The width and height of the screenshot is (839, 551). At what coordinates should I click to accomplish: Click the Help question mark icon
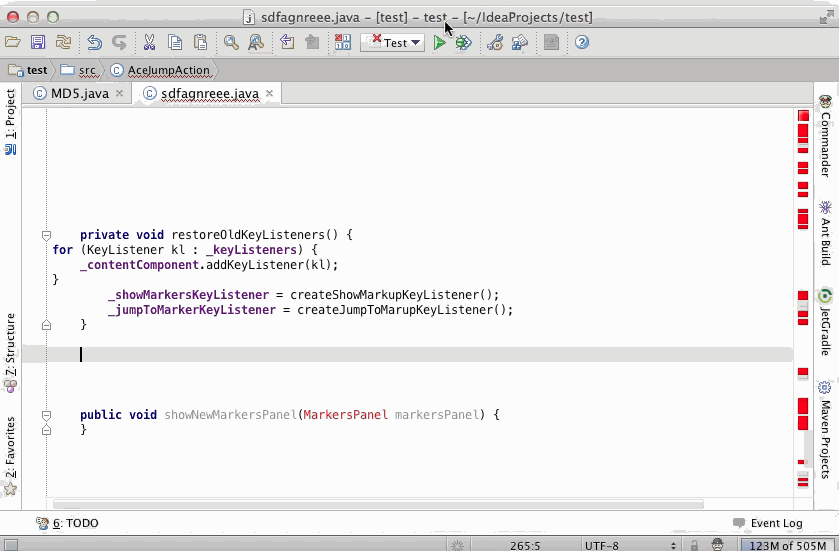point(582,42)
